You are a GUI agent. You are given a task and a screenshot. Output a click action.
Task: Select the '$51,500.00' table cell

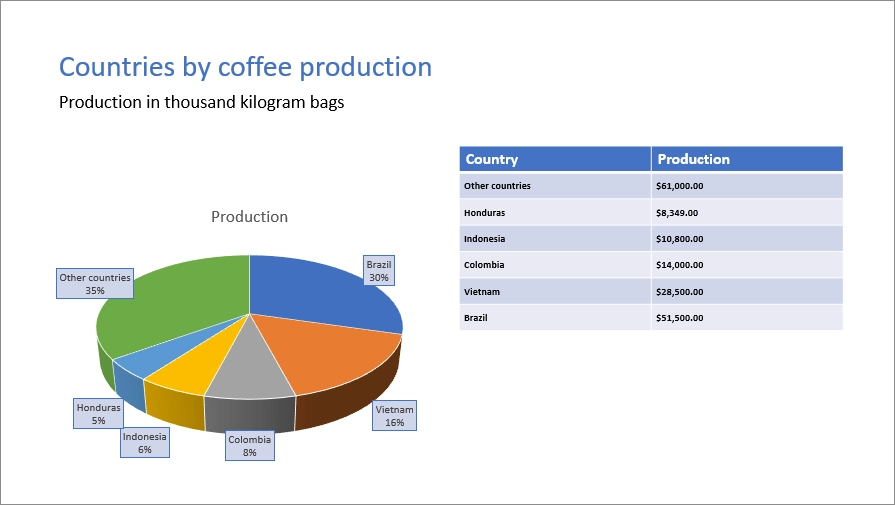747,318
